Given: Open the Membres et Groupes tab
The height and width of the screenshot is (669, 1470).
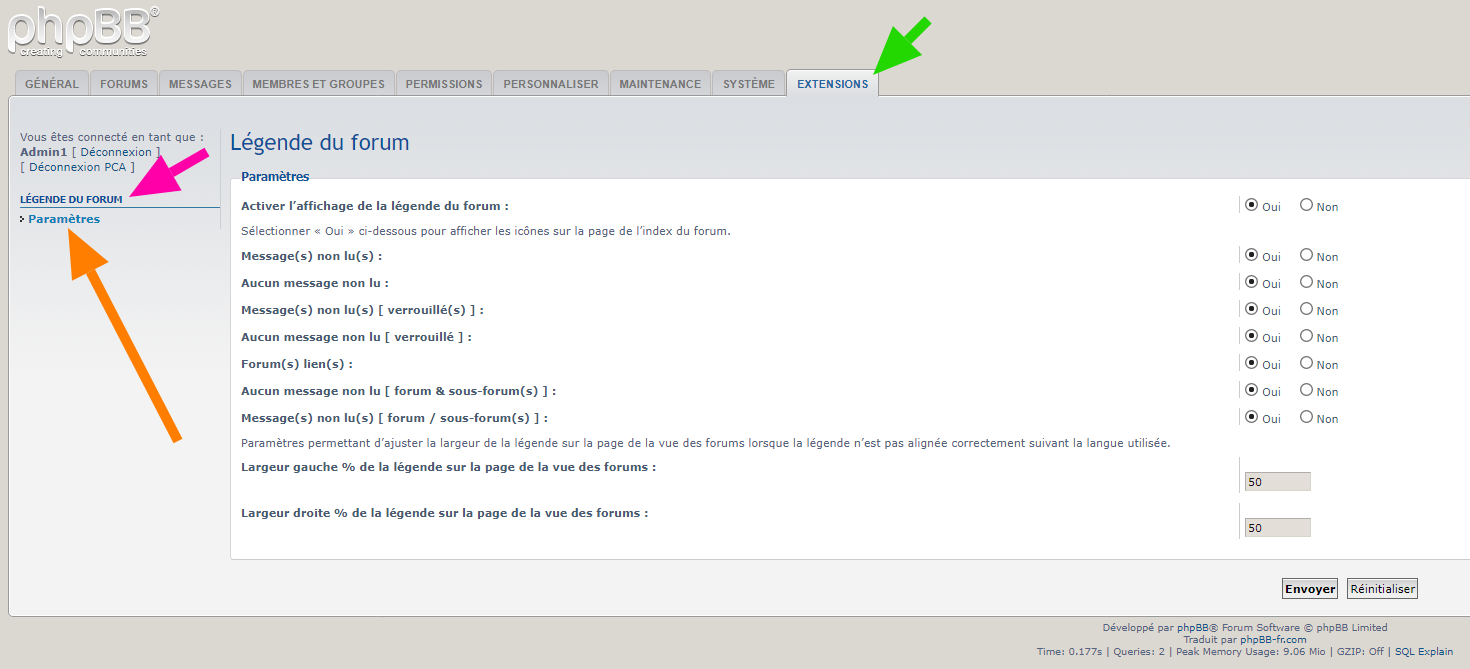Looking at the screenshot, I should click(318, 84).
